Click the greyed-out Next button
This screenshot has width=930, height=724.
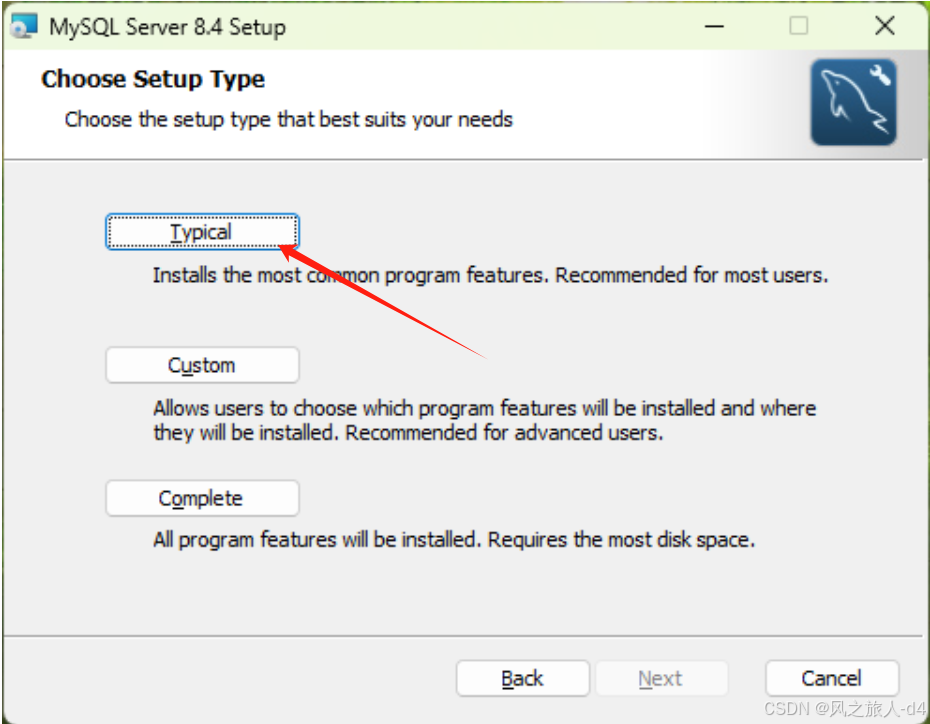661,678
